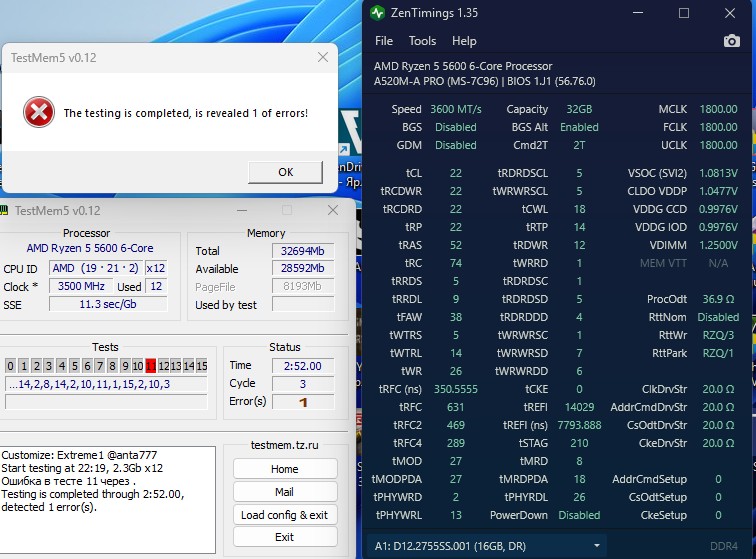
Task: Click the Capacity value 32GB
Action: [x=579, y=109]
